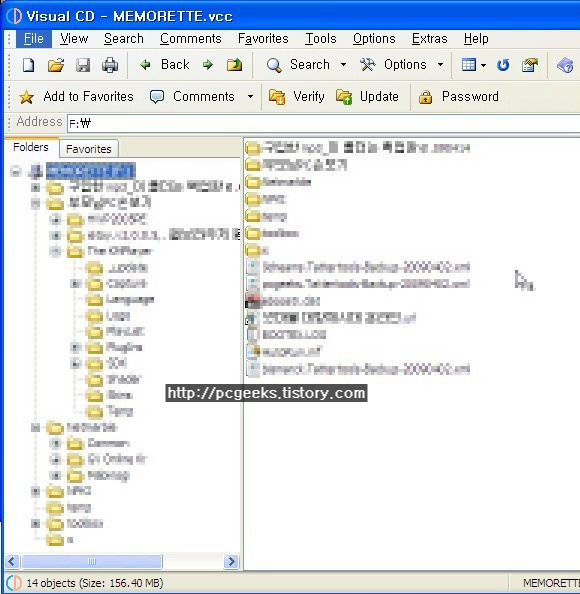Click the Update button
580x594 pixels.
click(x=367, y=97)
